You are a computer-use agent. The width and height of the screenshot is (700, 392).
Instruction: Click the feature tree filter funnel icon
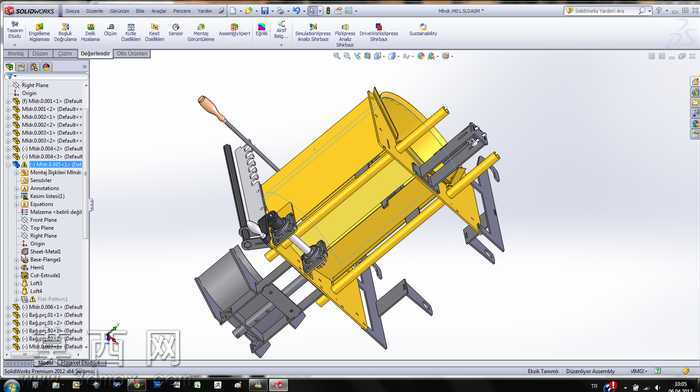(10, 77)
